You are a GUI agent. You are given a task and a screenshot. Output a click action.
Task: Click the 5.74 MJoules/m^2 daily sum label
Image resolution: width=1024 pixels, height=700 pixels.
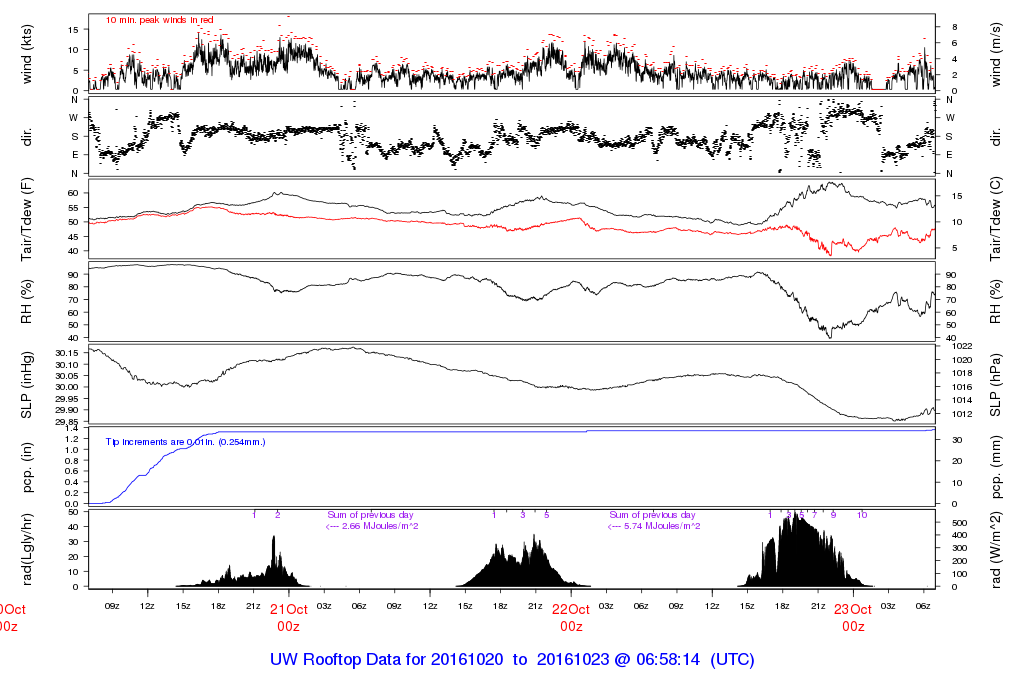pyautogui.click(x=654, y=526)
